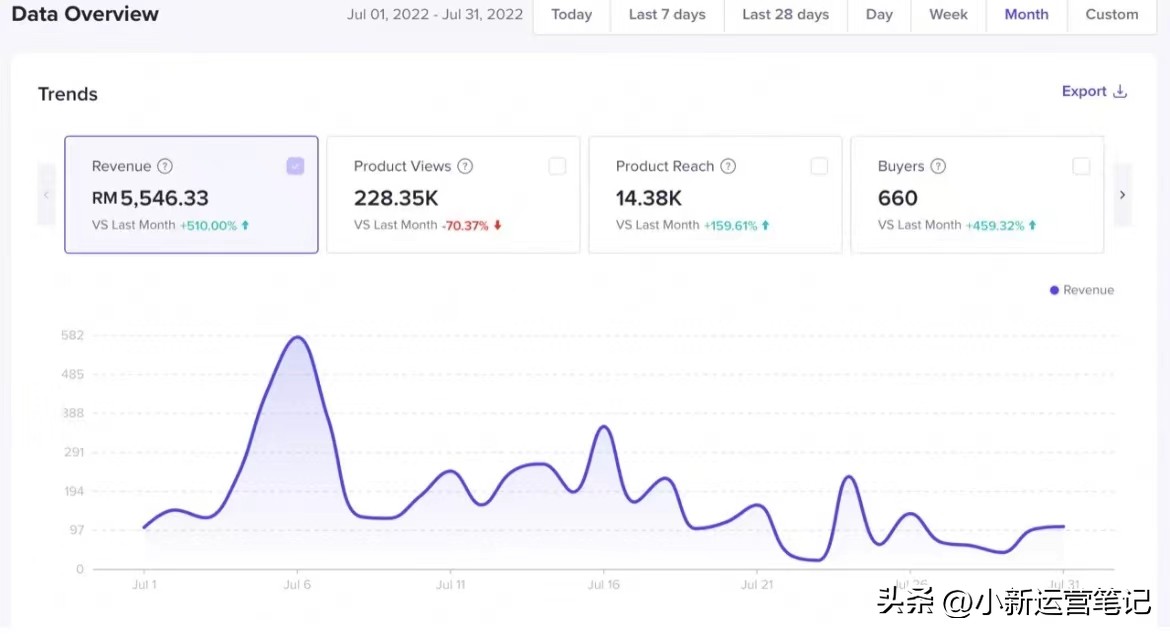
Task: Enable the Product Views checkbox
Action: click(557, 167)
